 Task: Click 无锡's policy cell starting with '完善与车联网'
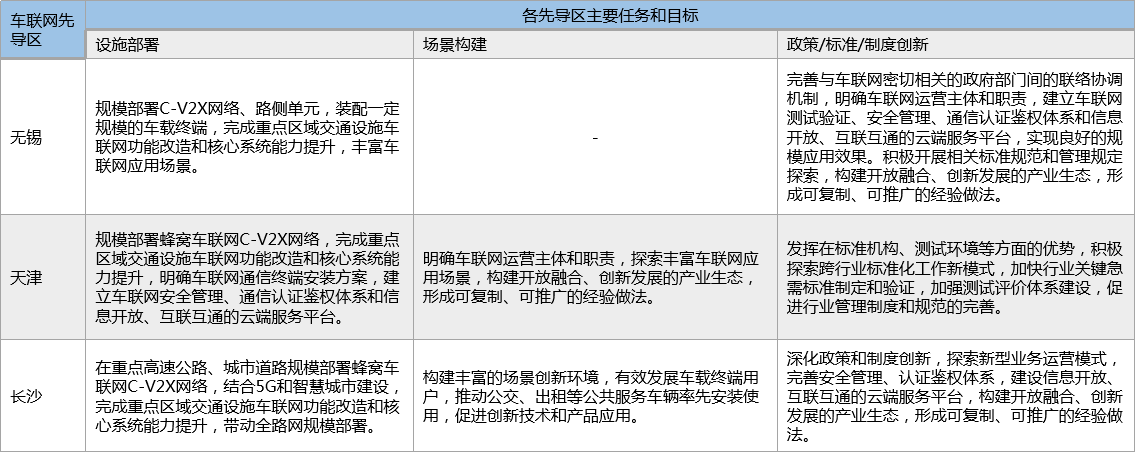click(x=955, y=137)
